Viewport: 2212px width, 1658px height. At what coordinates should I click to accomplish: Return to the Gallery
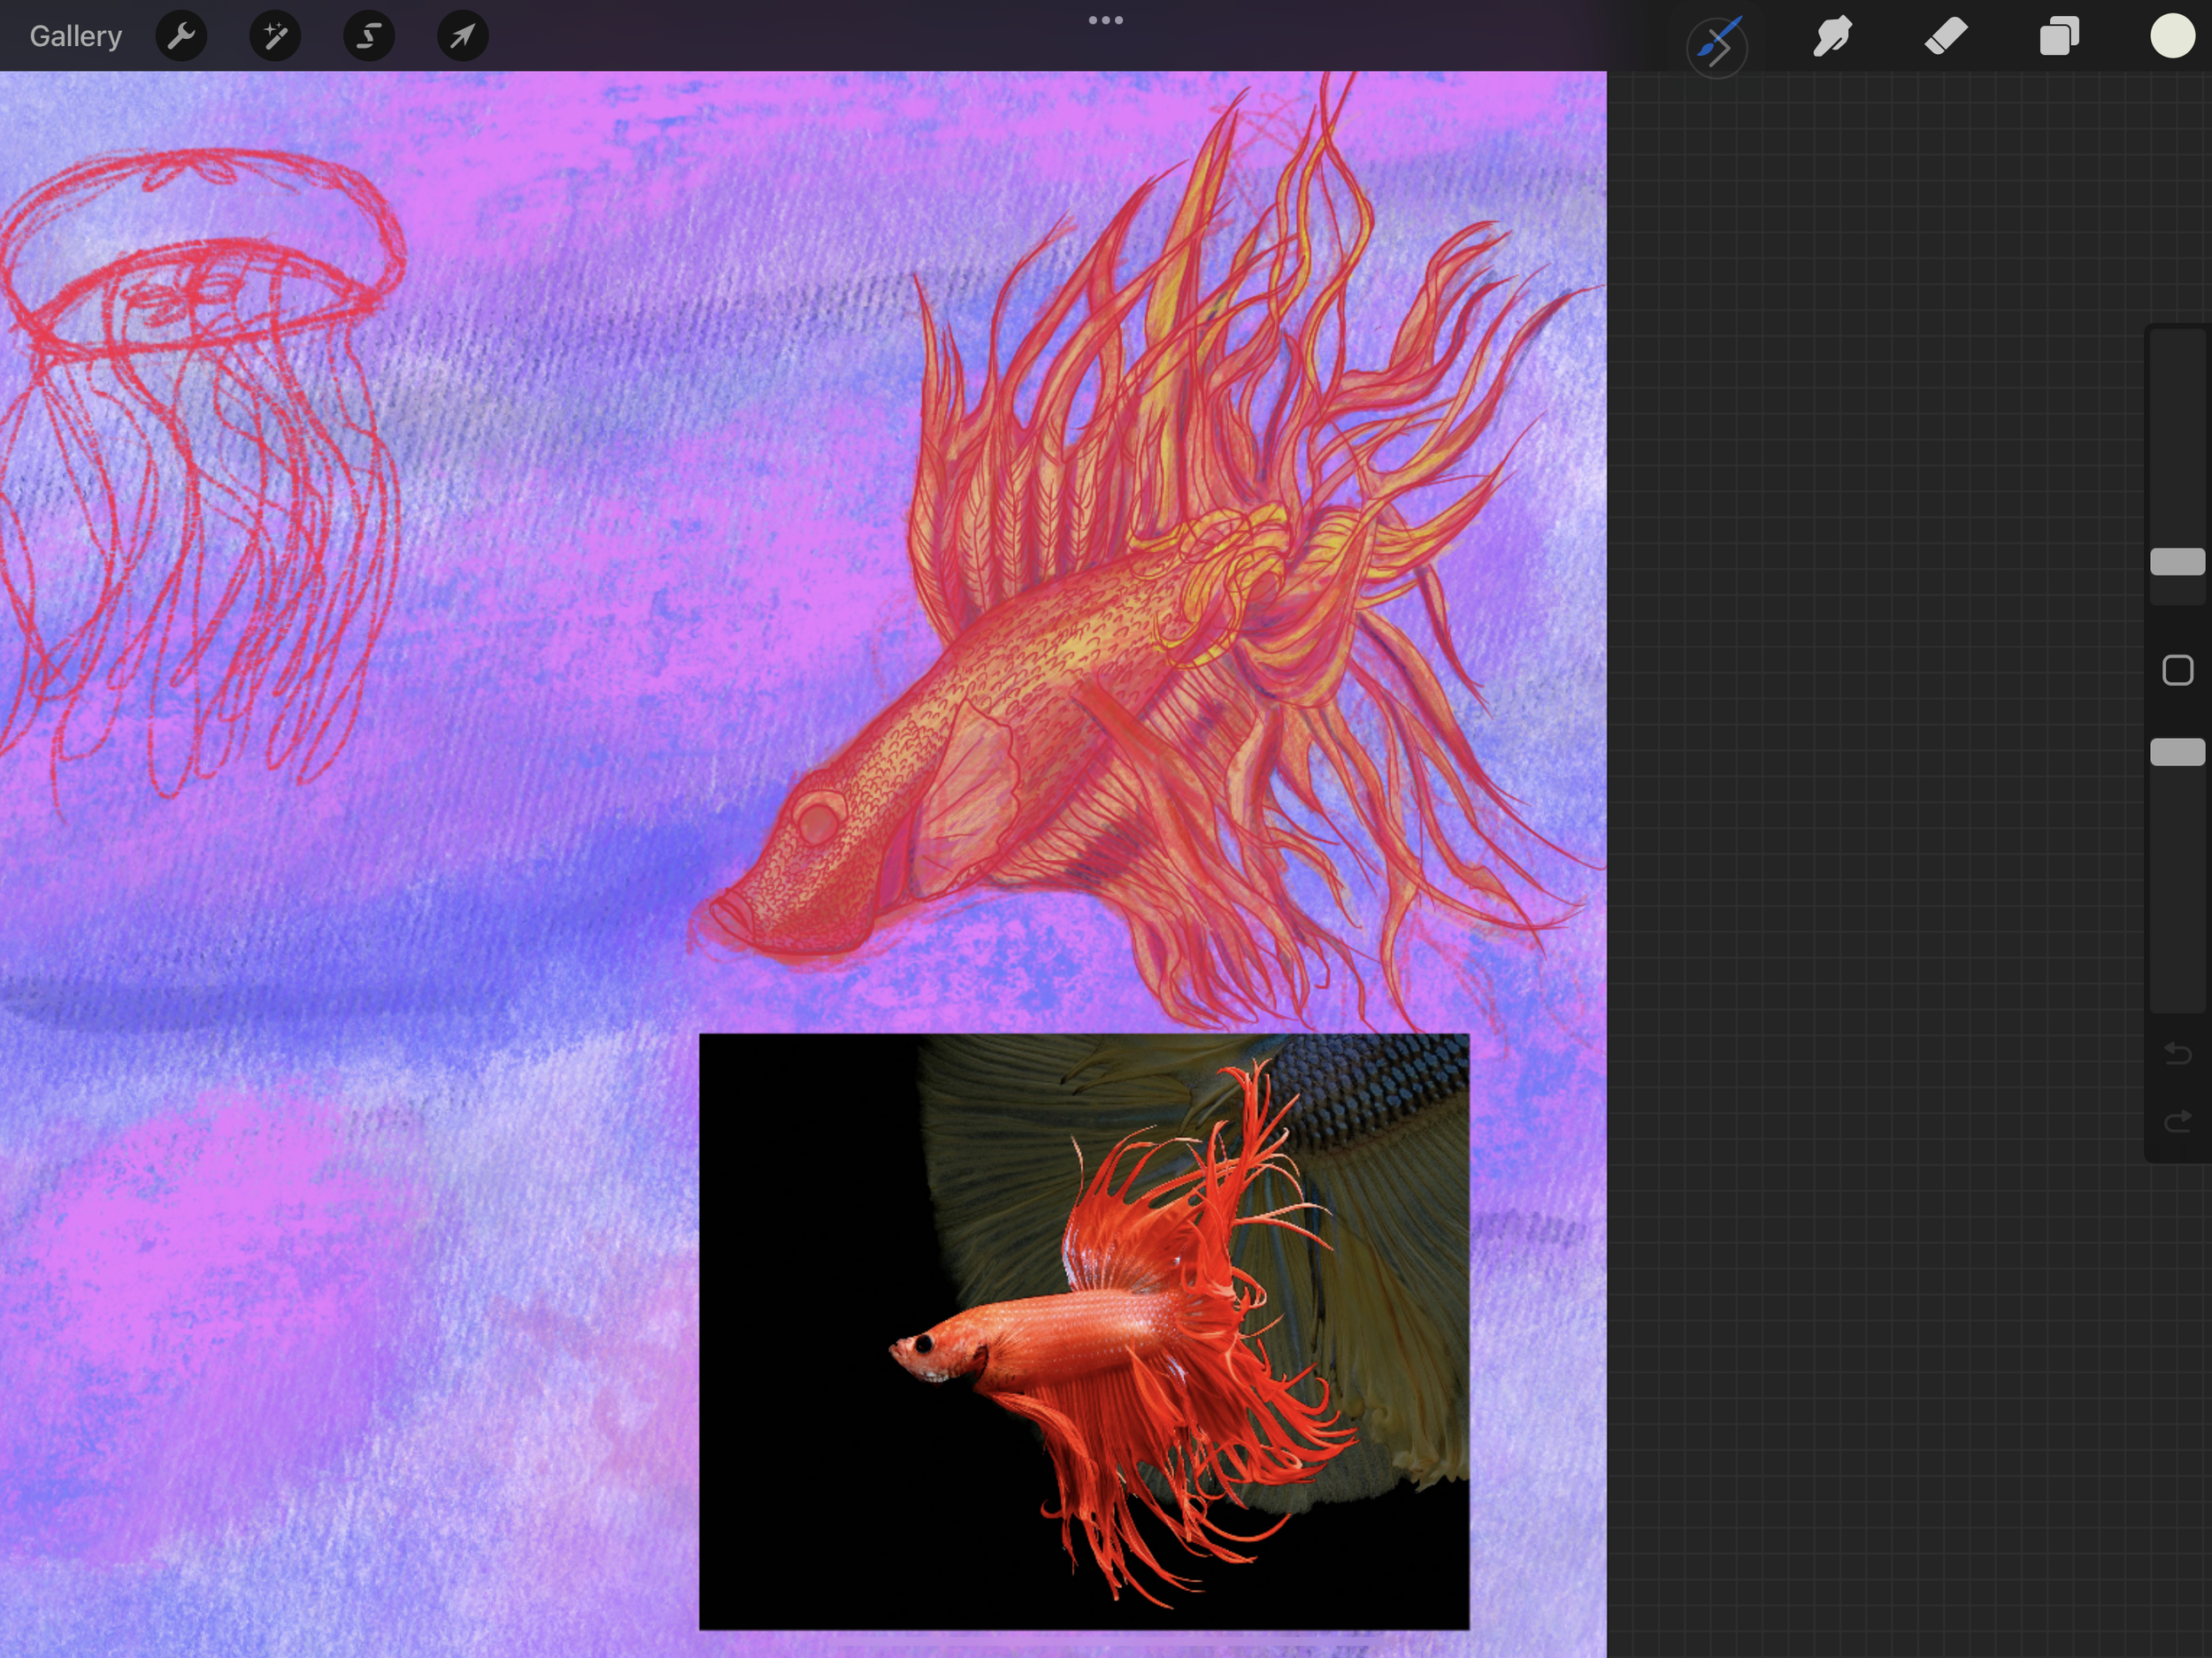75,37
